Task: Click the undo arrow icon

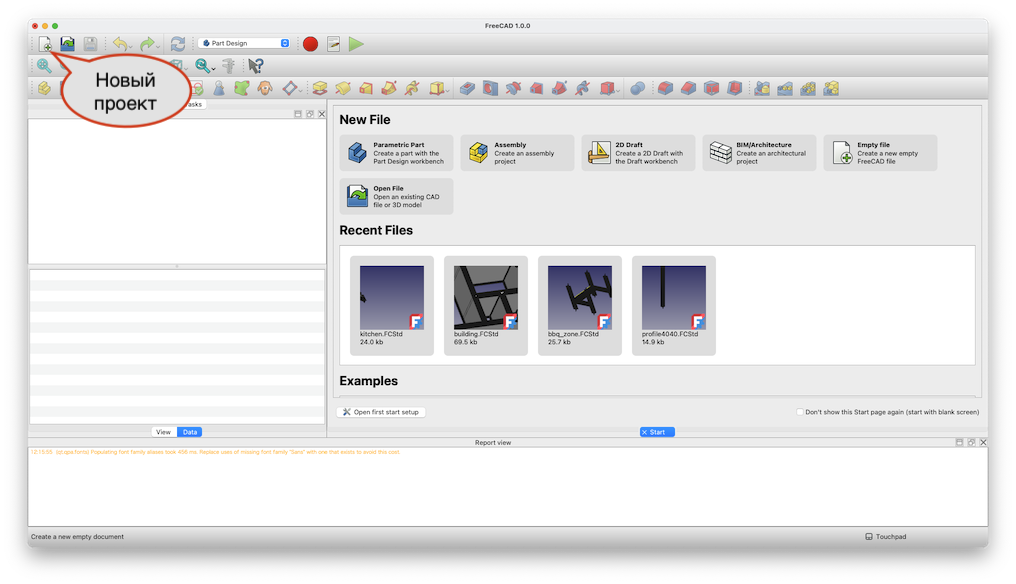Action: tap(119, 44)
